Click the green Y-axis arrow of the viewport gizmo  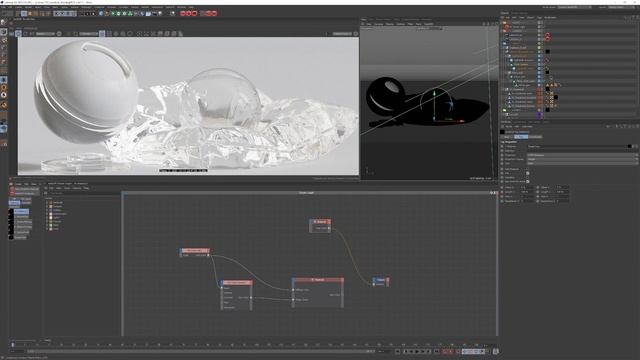[x=434, y=94]
